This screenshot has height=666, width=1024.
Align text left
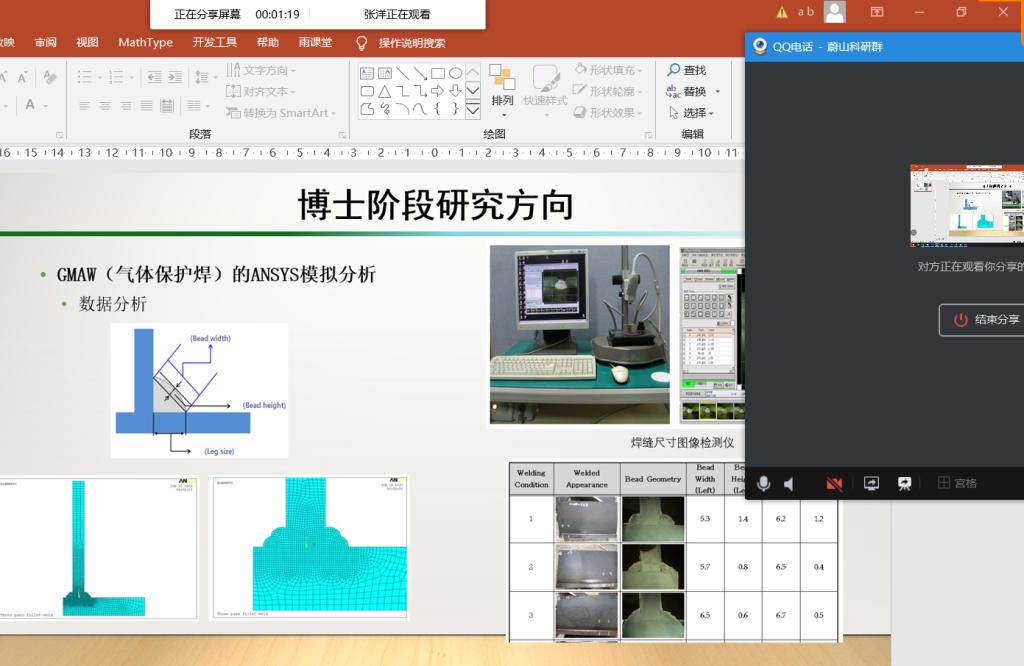[x=84, y=105]
